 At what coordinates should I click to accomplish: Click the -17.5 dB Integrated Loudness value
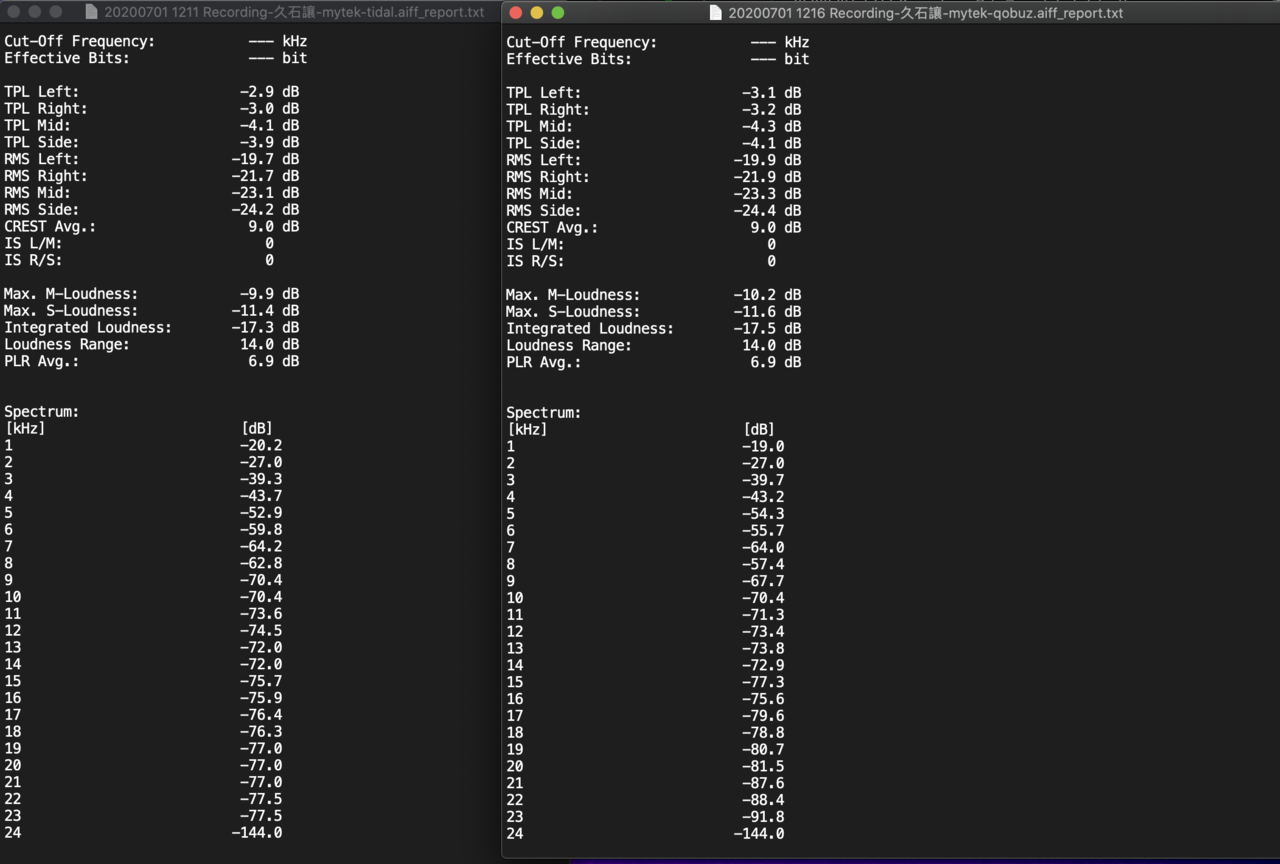click(x=767, y=328)
